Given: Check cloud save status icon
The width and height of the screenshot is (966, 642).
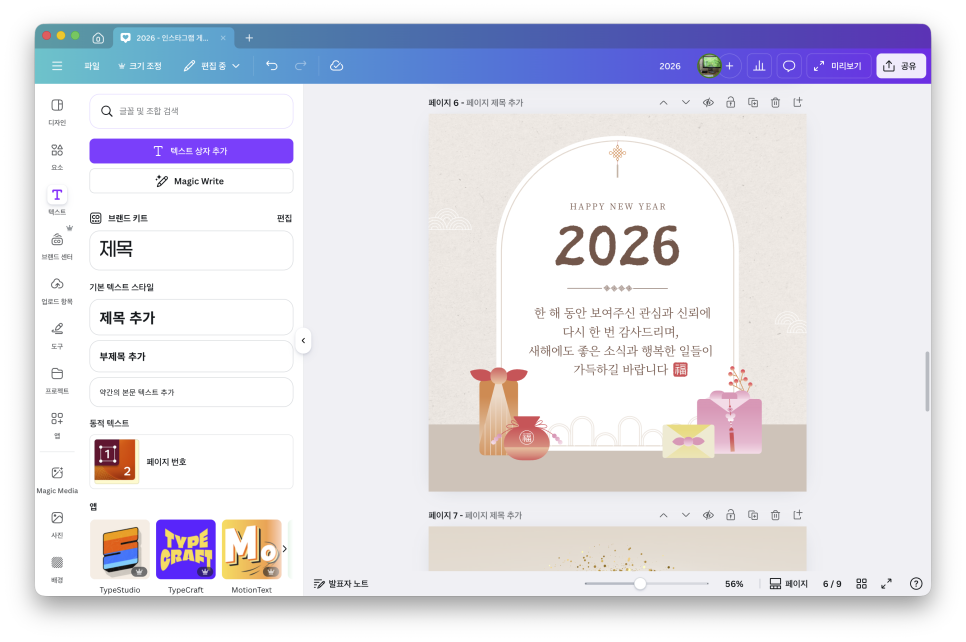Looking at the screenshot, I should click(336, 66).
